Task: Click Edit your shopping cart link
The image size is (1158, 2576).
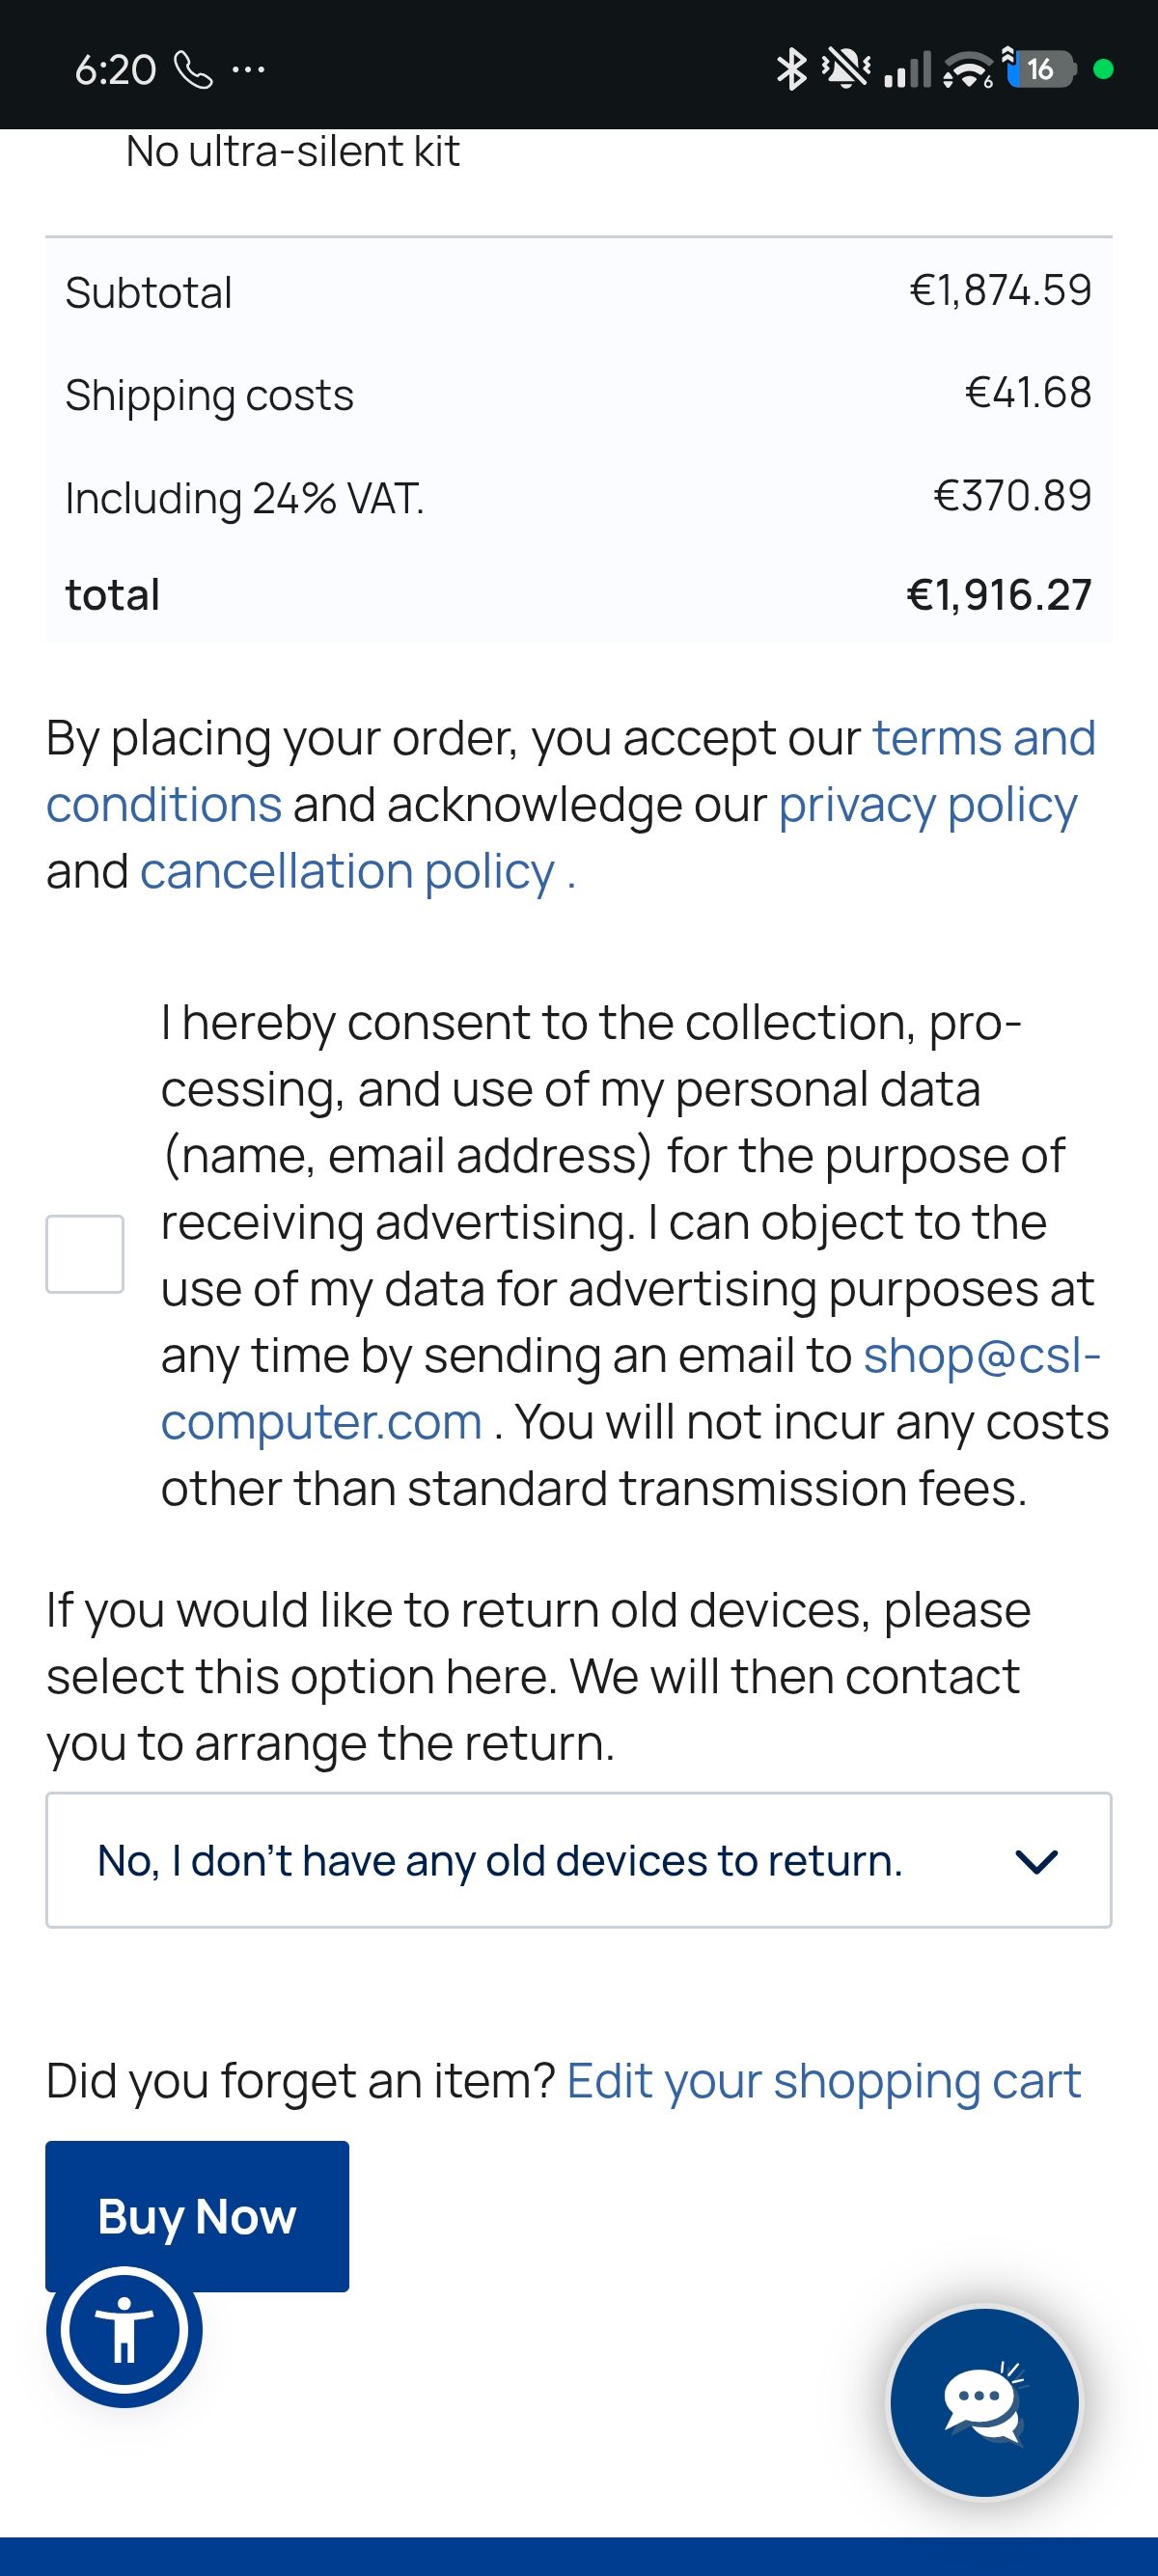Action: pos(824,2081)
